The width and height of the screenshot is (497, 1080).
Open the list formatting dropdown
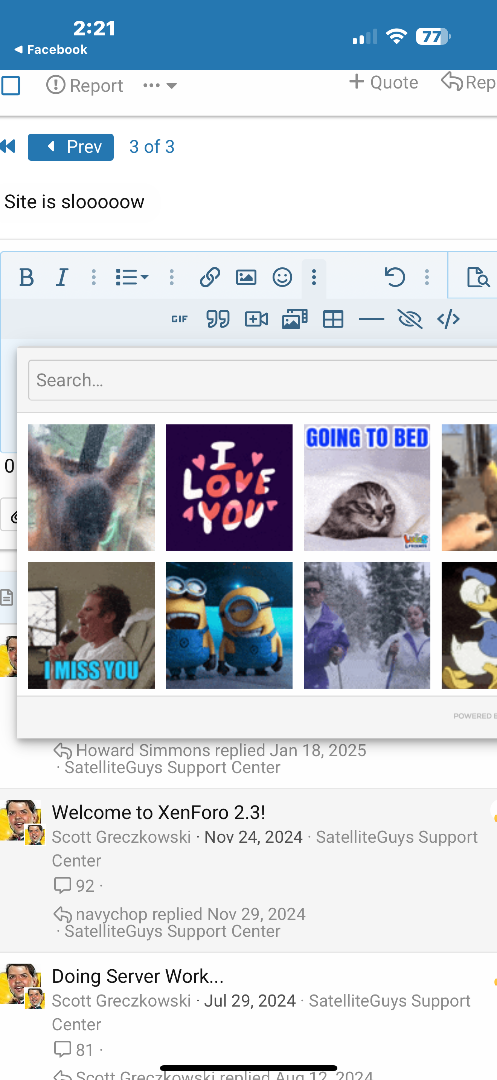coord(131,278)
